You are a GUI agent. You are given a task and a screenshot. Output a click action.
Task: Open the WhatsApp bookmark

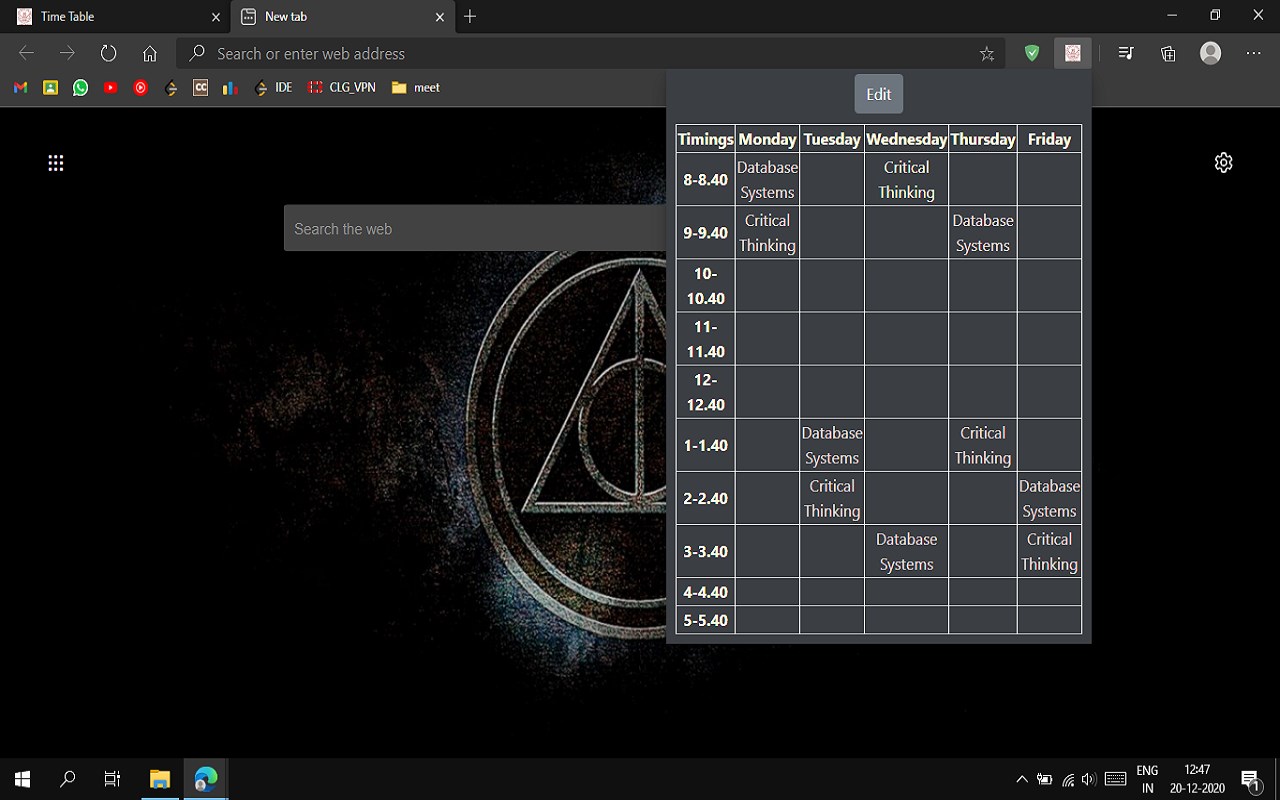pos(80,88)
